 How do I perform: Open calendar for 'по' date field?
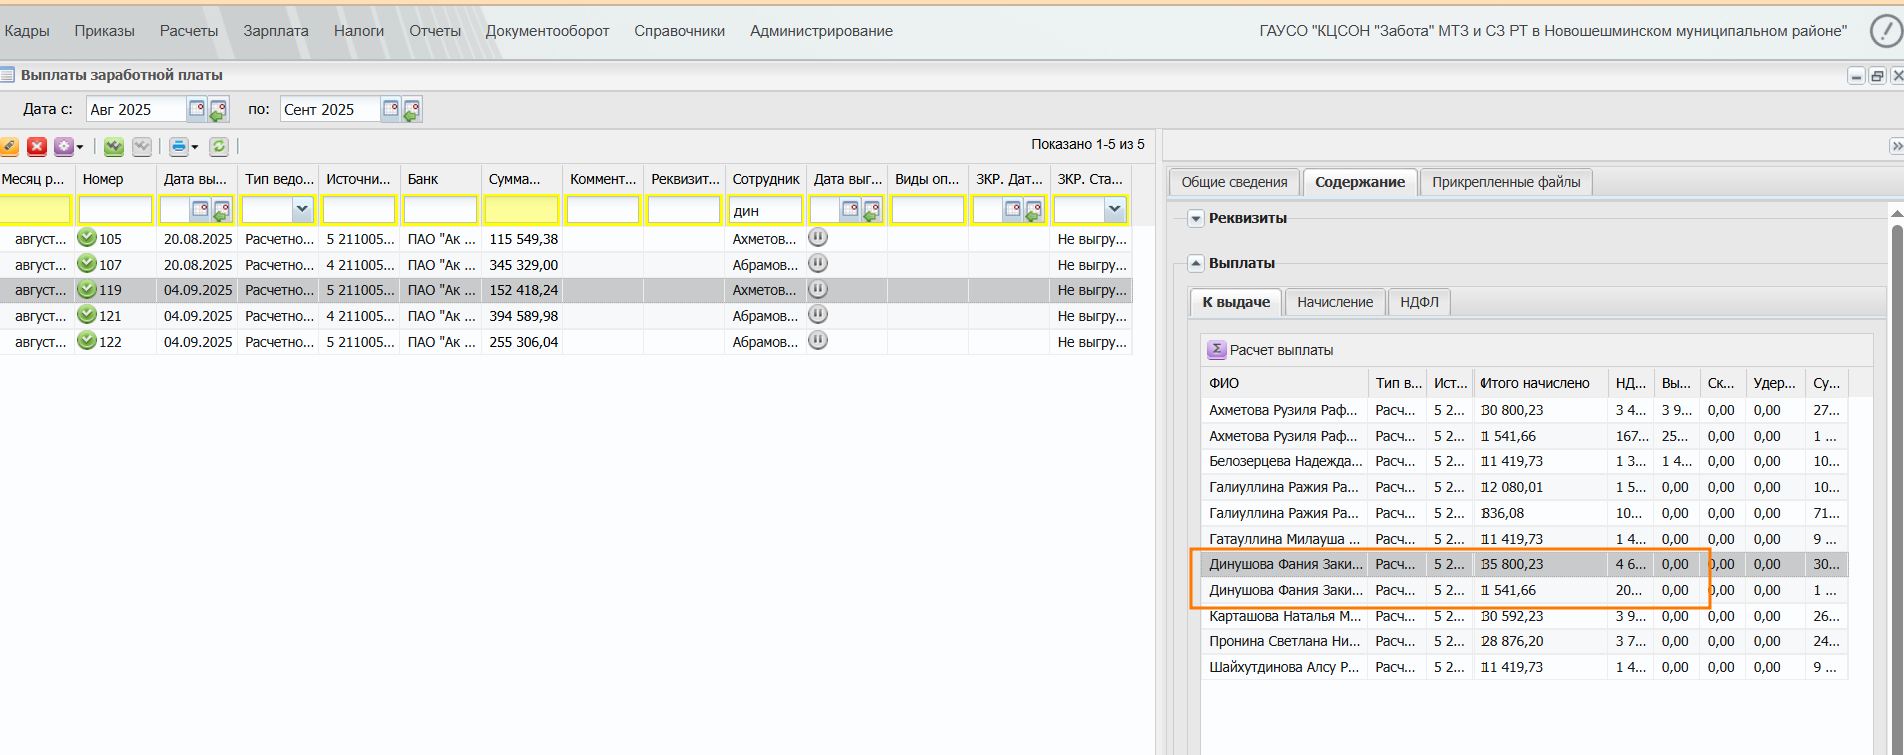[391, 108]
